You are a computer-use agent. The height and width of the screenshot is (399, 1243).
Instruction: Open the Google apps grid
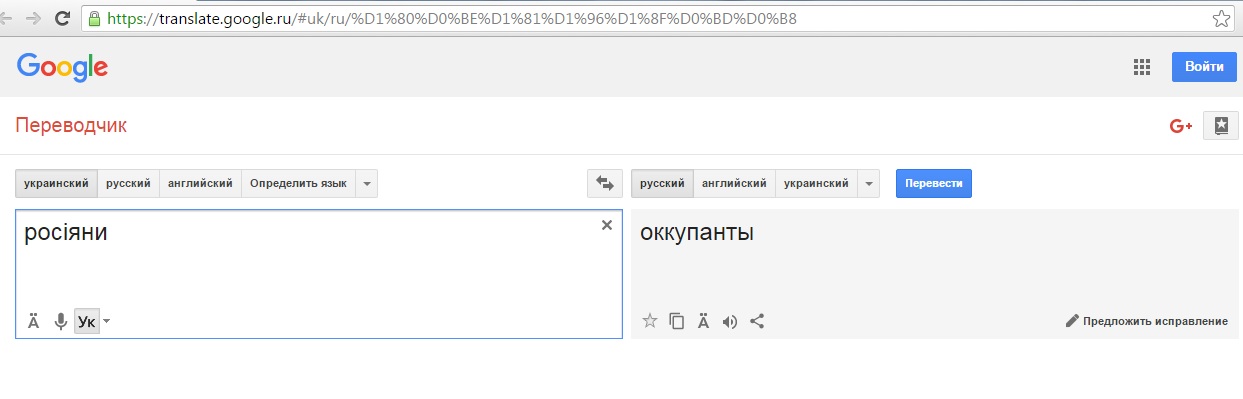pyautogui.click(x=1141, y=67)
